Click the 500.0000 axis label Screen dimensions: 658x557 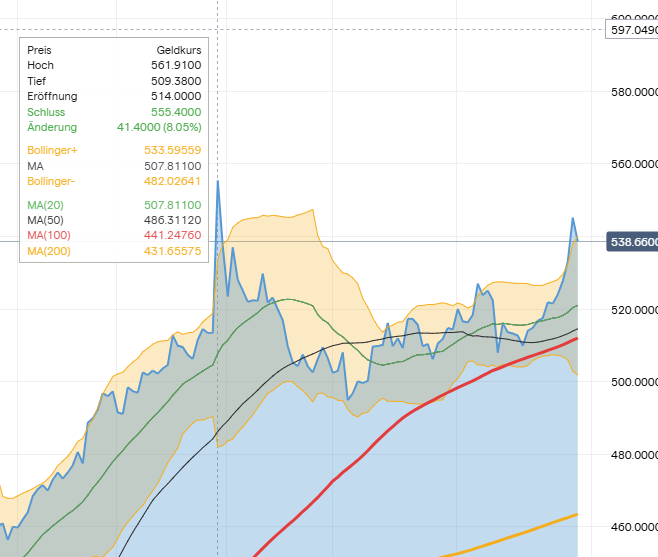point(634,382)
